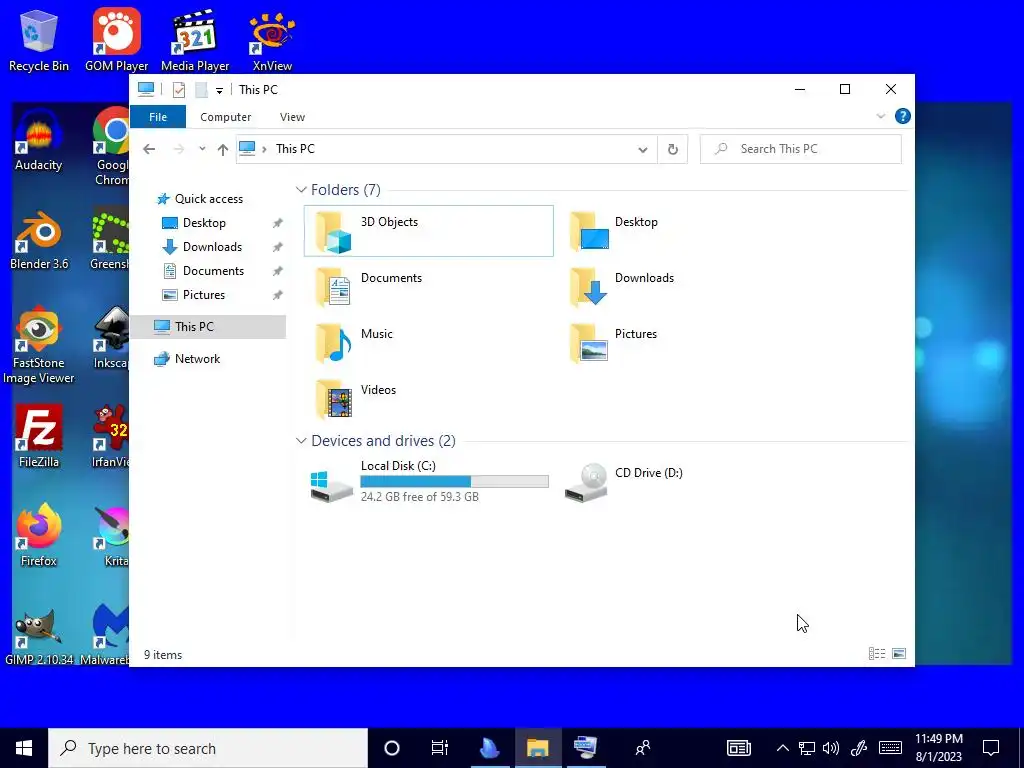Expand the ribbon with the chevron
Screen dimensions: 1024x768
coord(880,116)
